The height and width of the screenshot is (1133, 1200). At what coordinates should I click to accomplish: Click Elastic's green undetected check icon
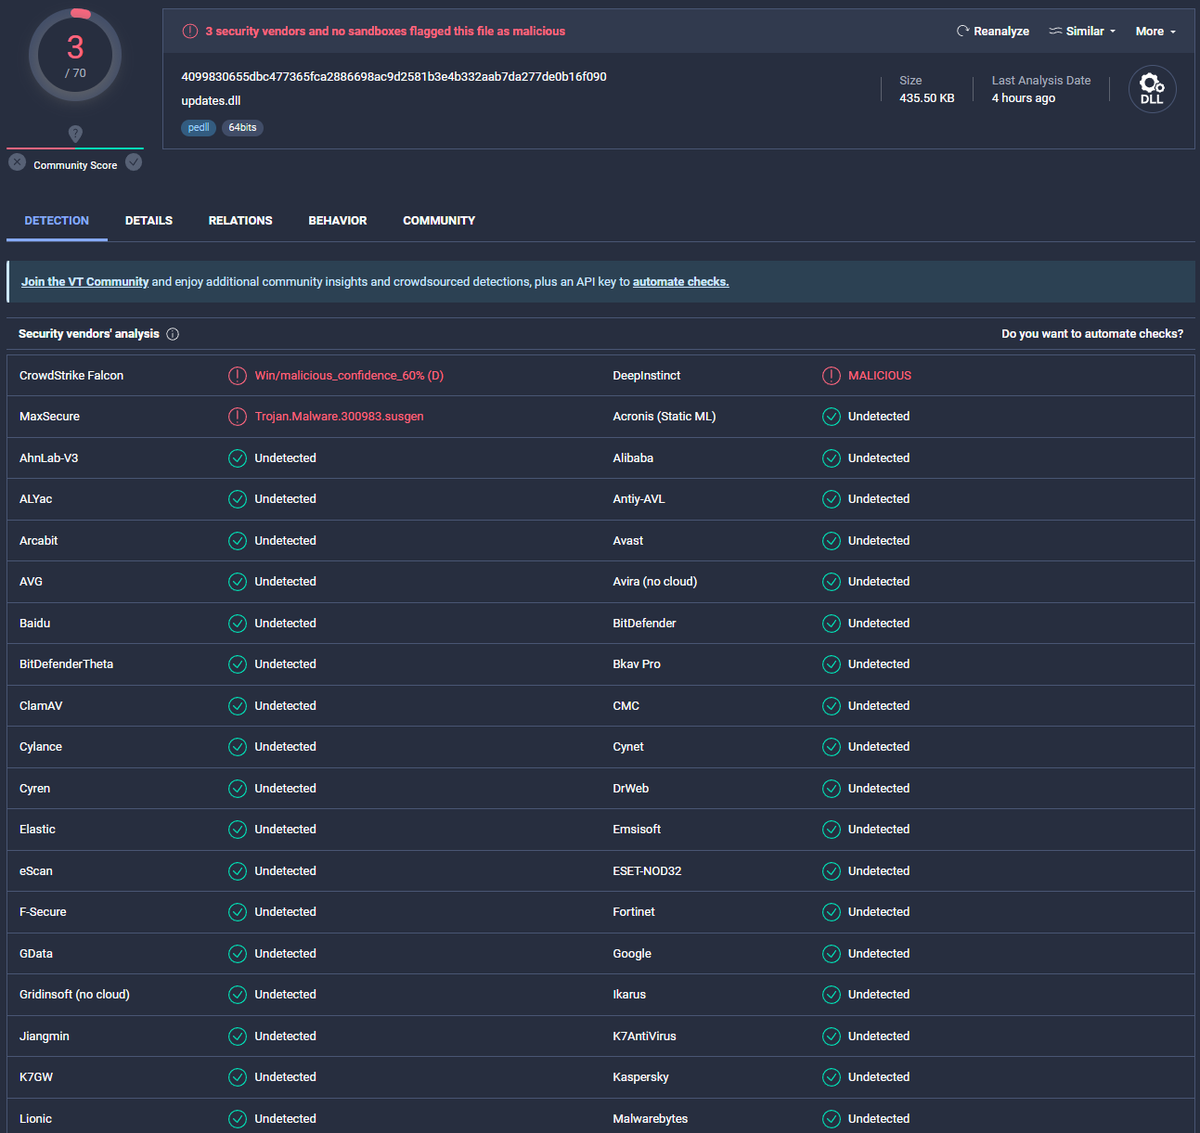(x=237, y=829)
